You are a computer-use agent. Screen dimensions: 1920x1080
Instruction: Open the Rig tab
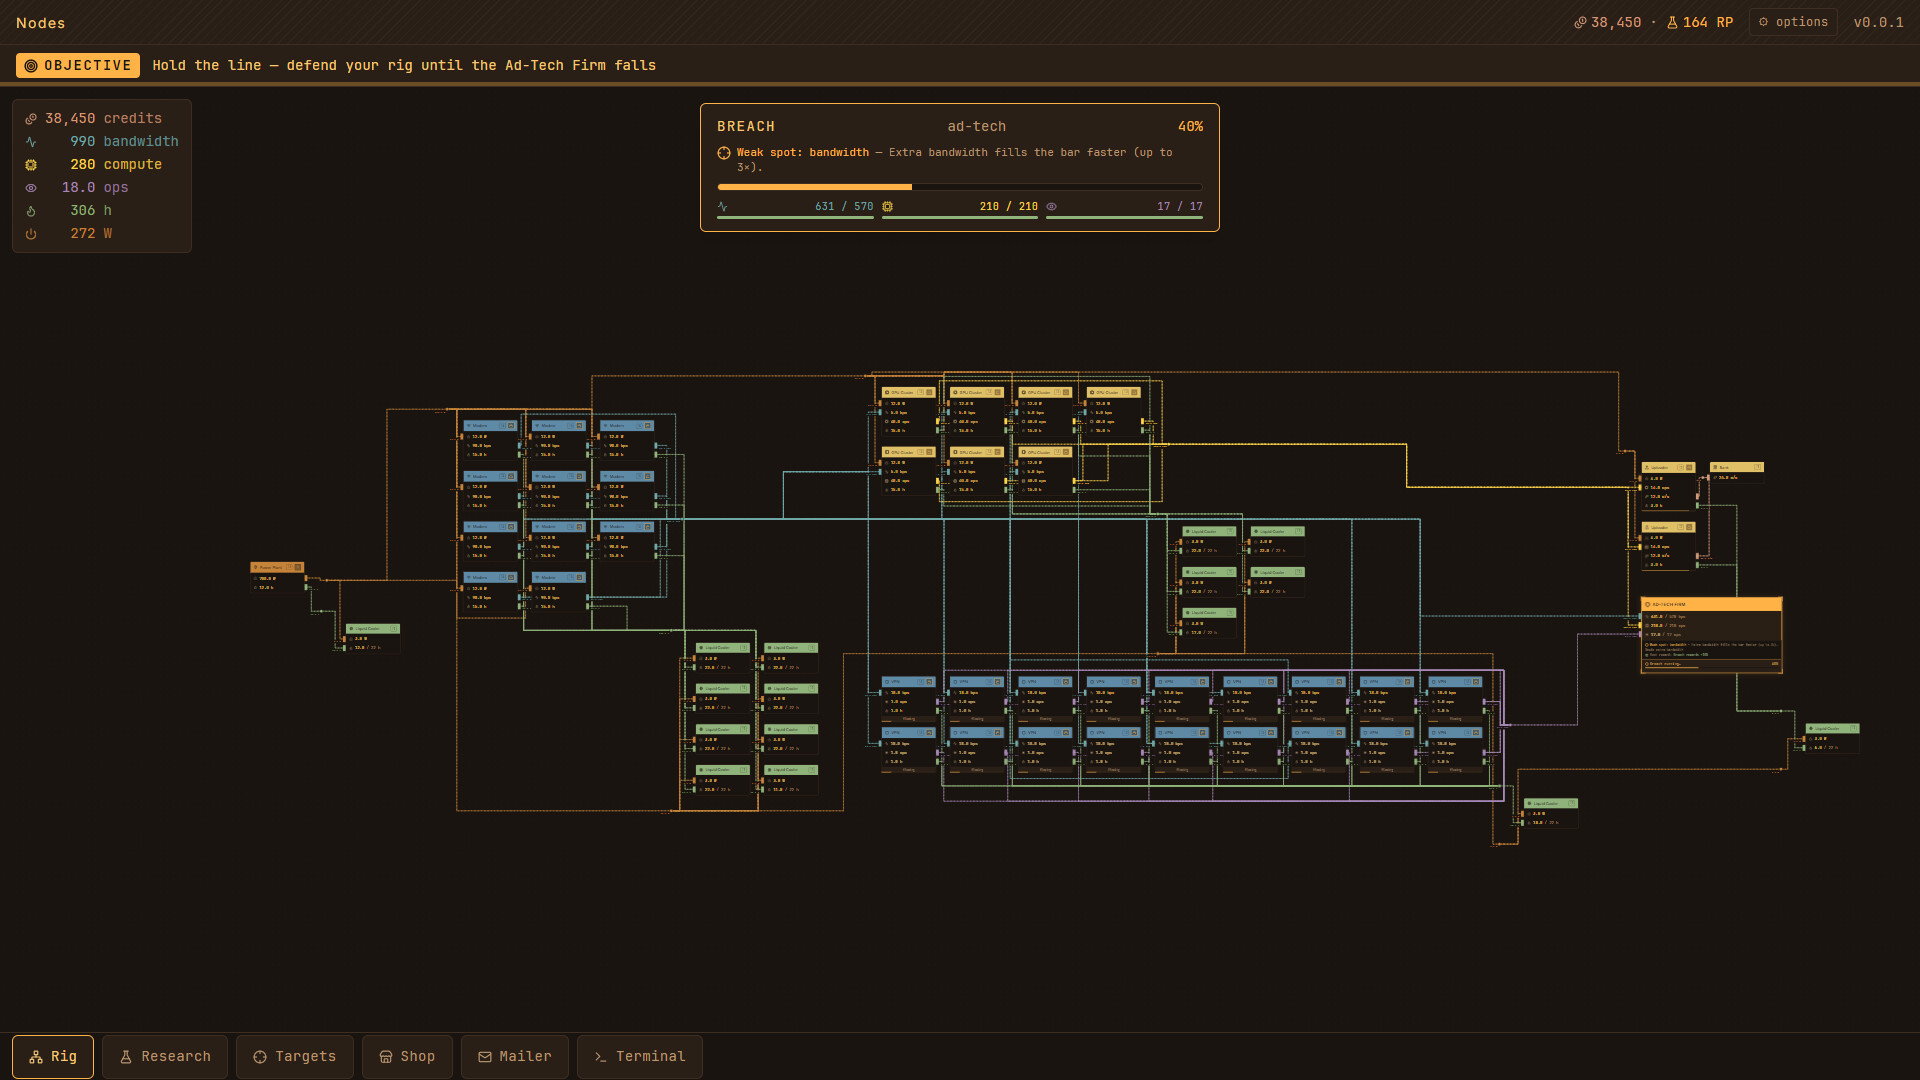point(53,1057)
